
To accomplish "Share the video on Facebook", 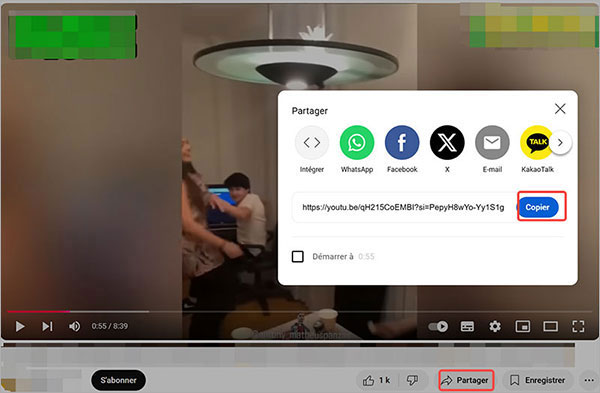I will pos(402,143).
